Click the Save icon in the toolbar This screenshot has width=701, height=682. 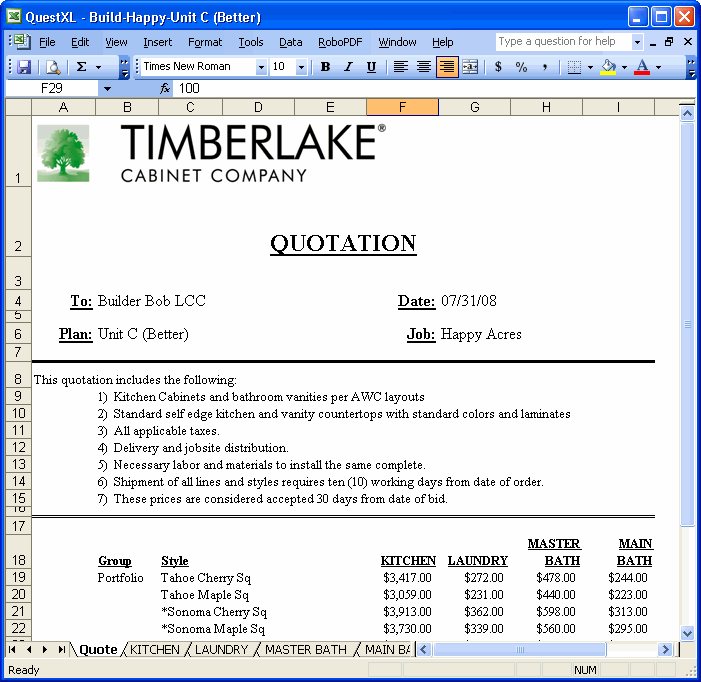tap(23, 67)
